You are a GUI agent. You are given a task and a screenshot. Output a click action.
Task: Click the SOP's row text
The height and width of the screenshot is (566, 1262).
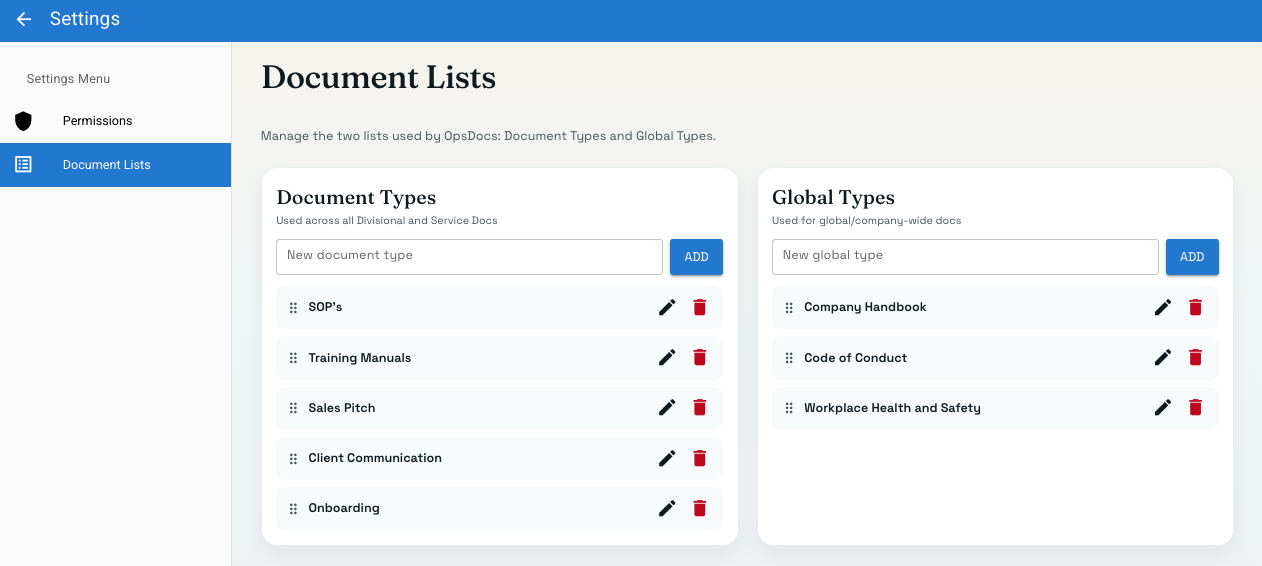pos(325,307)
